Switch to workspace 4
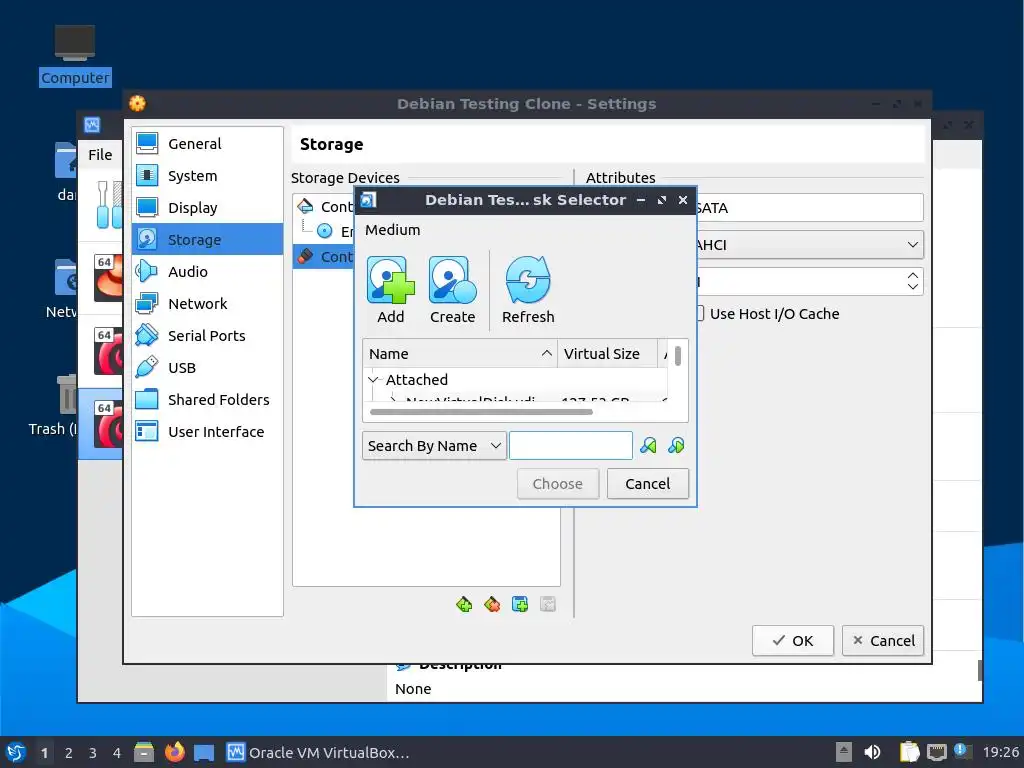The width and height of the screenshot is (1024, 768). tap(117, 753)
